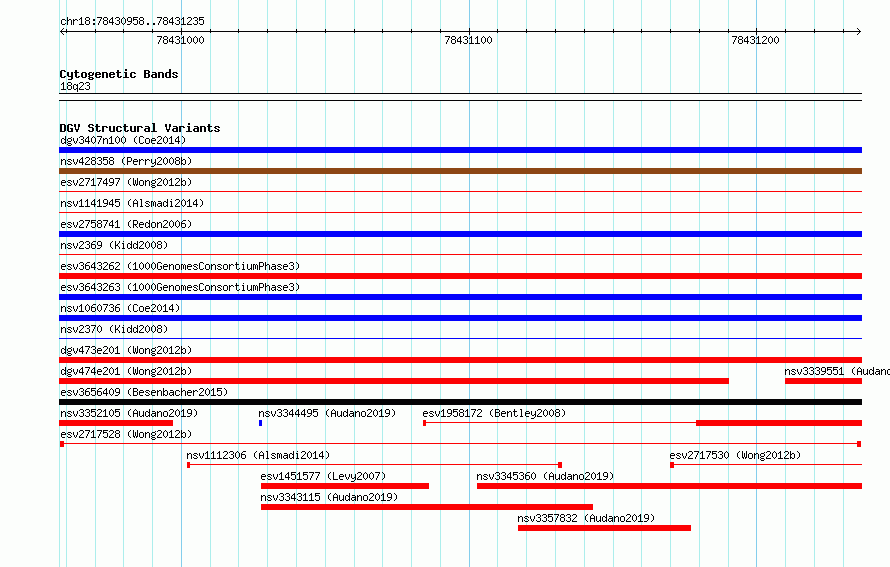Click the nsv3339551 variant label
The width and height of the screenshot is (890, 567).
(837, 371)
